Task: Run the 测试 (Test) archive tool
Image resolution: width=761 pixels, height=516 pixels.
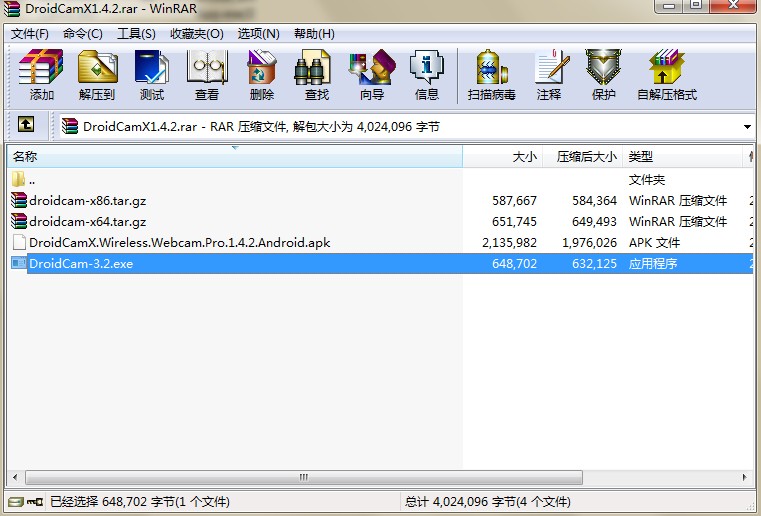Action: (x=152, y=75)
